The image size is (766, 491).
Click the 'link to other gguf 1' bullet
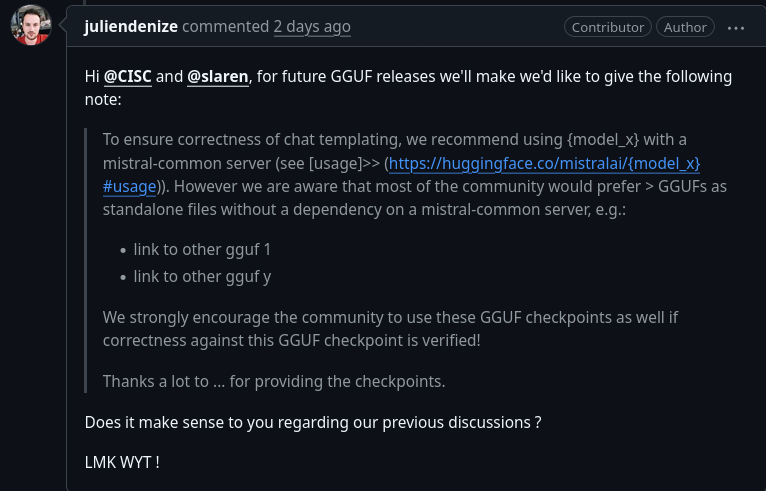pyautogui.click(x=202, y=250)
